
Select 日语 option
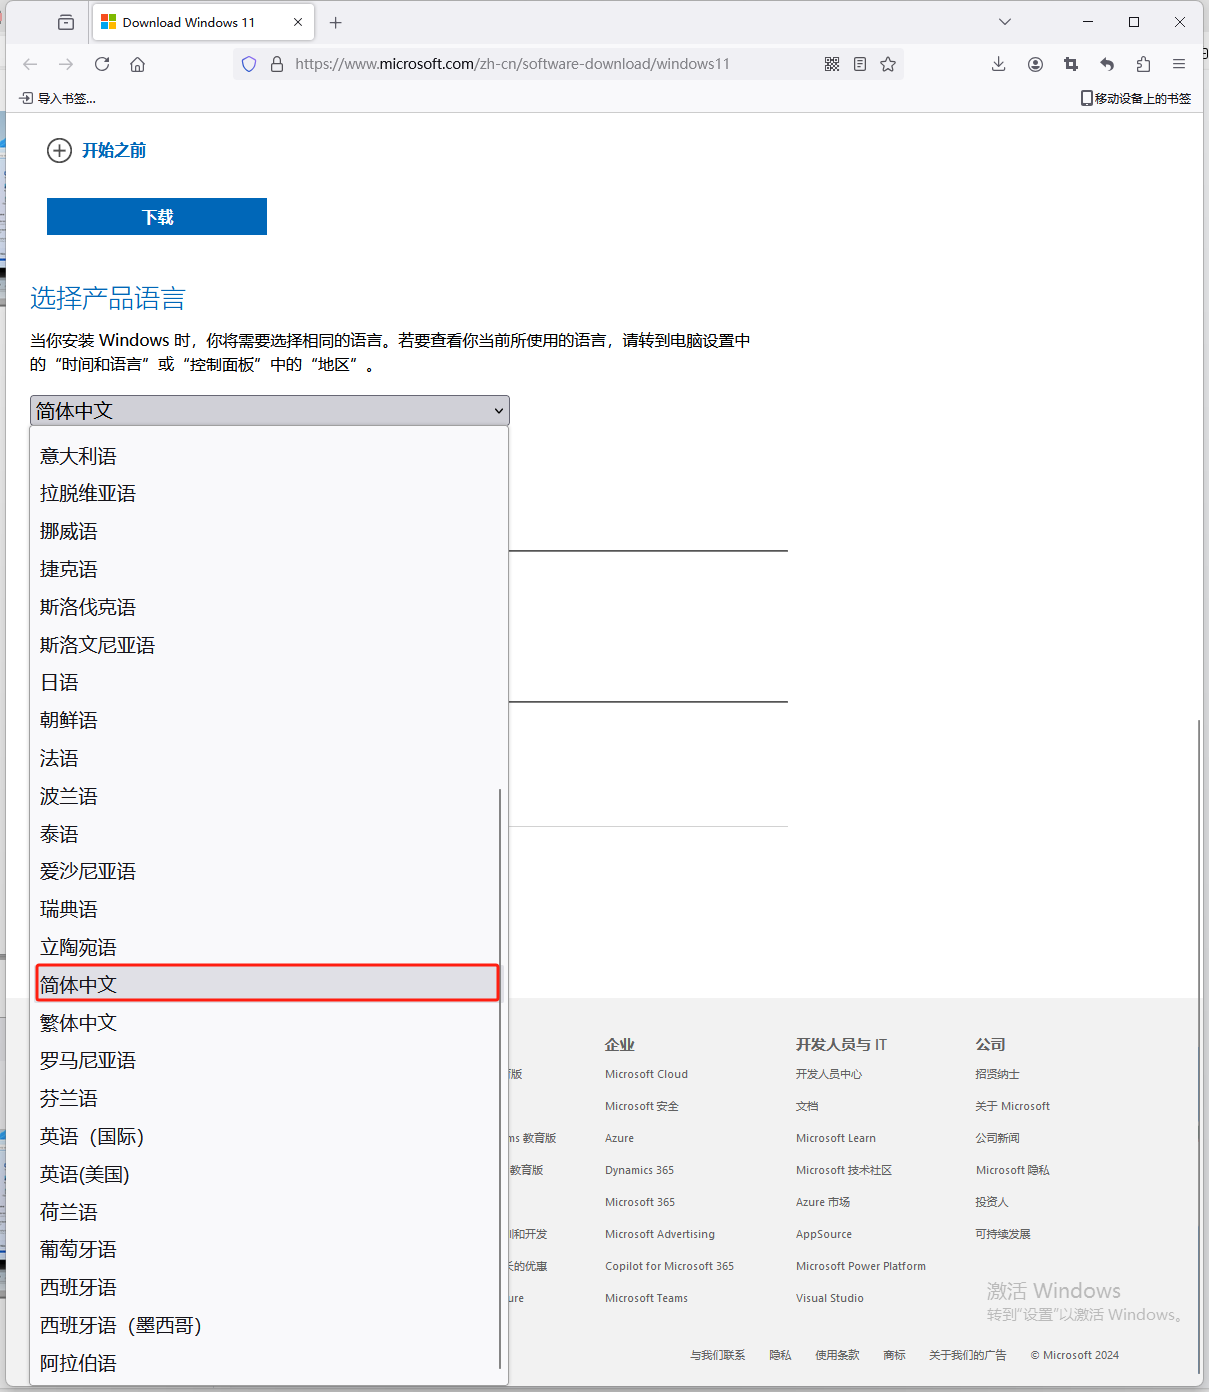click(x=265, y=683)
